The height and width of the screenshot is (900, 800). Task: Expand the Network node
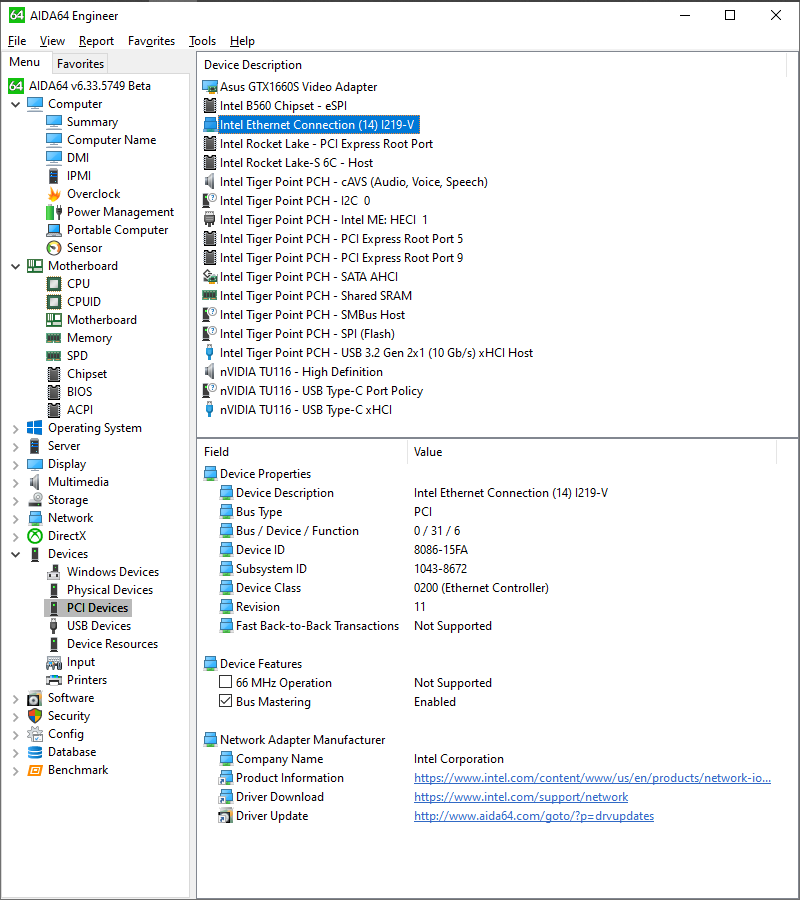16,519
